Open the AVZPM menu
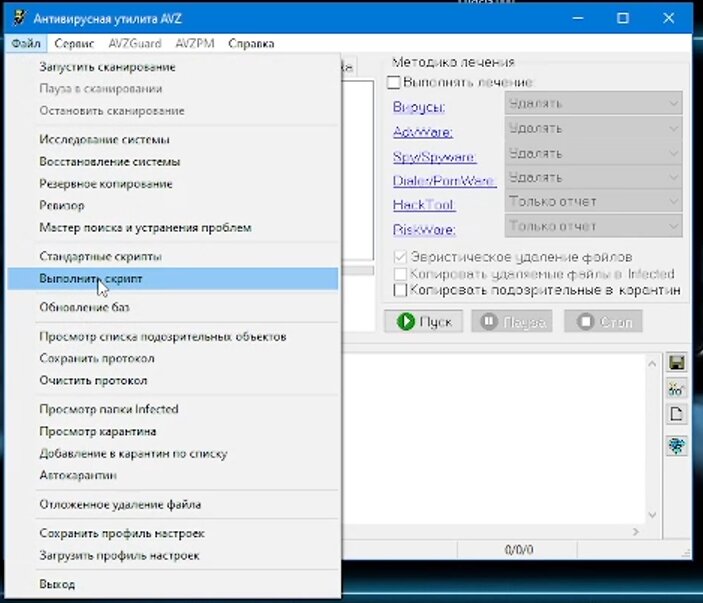The width and height of the screenshot is (703, 603). (x=195, y=43)
